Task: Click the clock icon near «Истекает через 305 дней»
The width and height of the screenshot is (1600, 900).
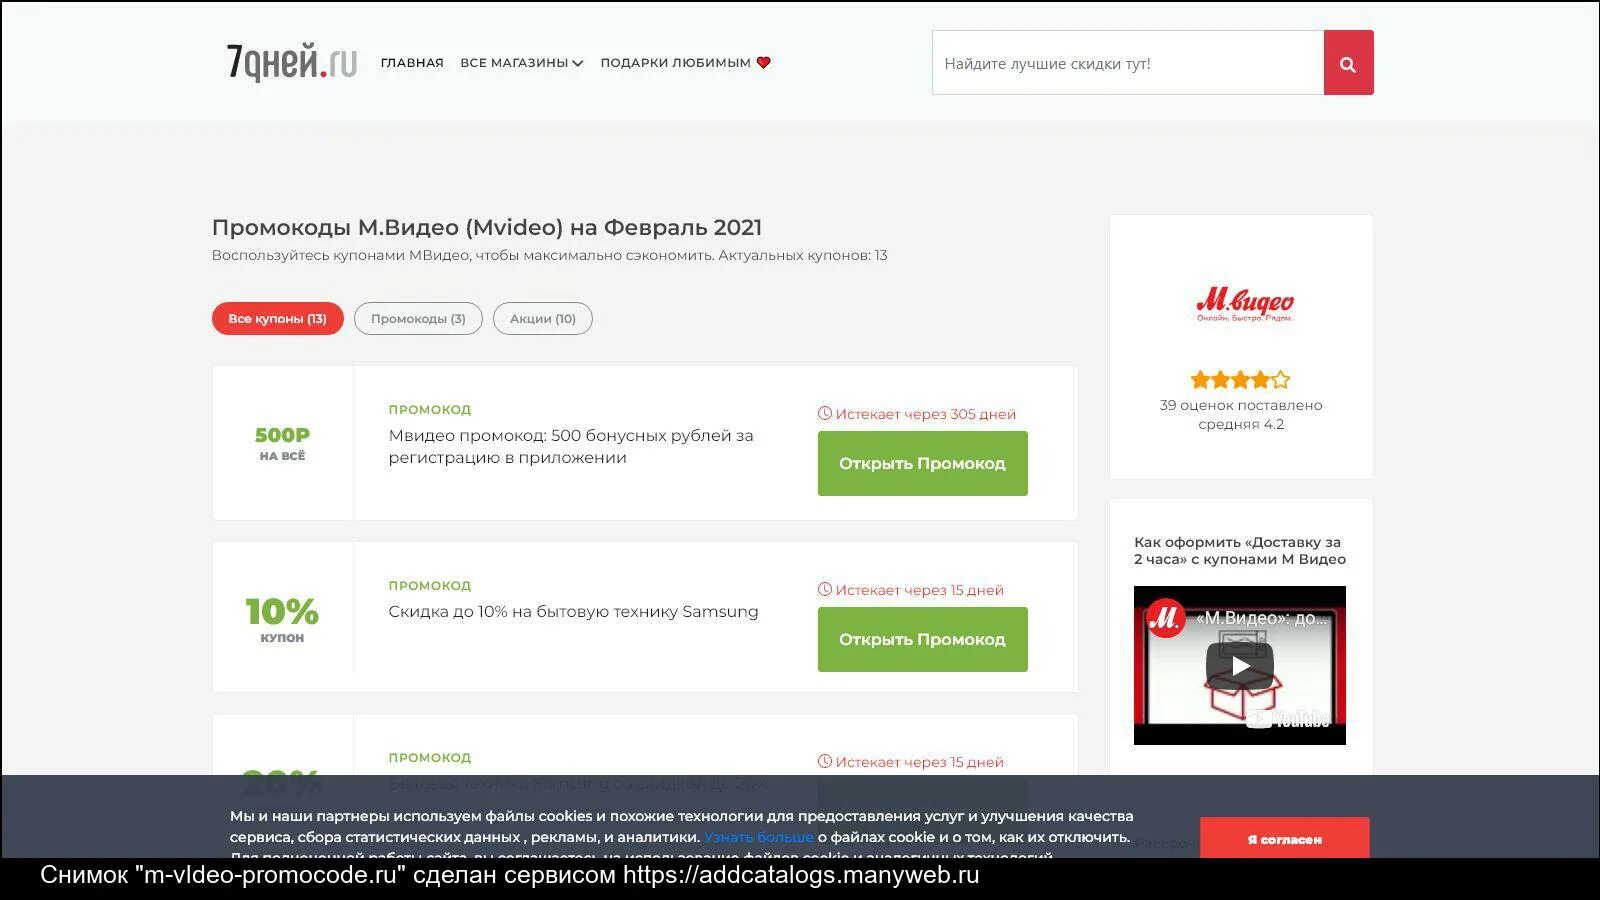Action: pos(824,413)
